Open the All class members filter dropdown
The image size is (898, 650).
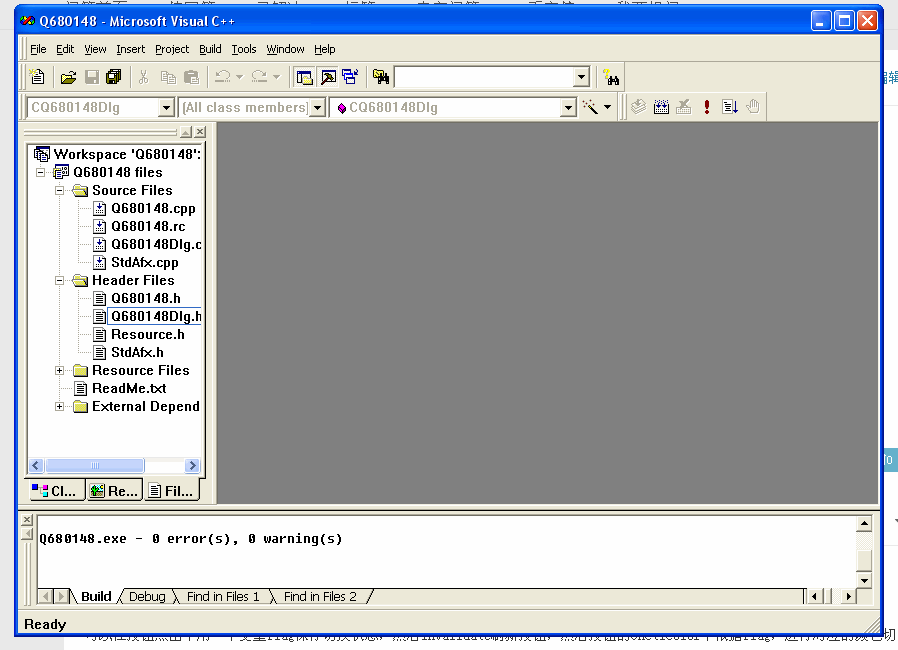click(318, 107)
